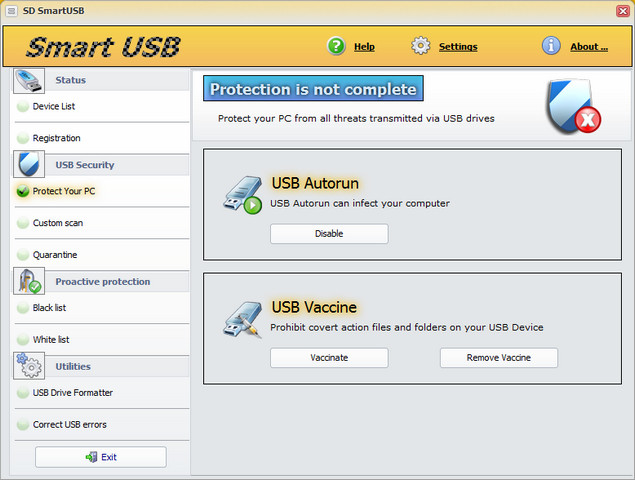
Task: Click the protection shield warning icon
Action: click(573, 107)
